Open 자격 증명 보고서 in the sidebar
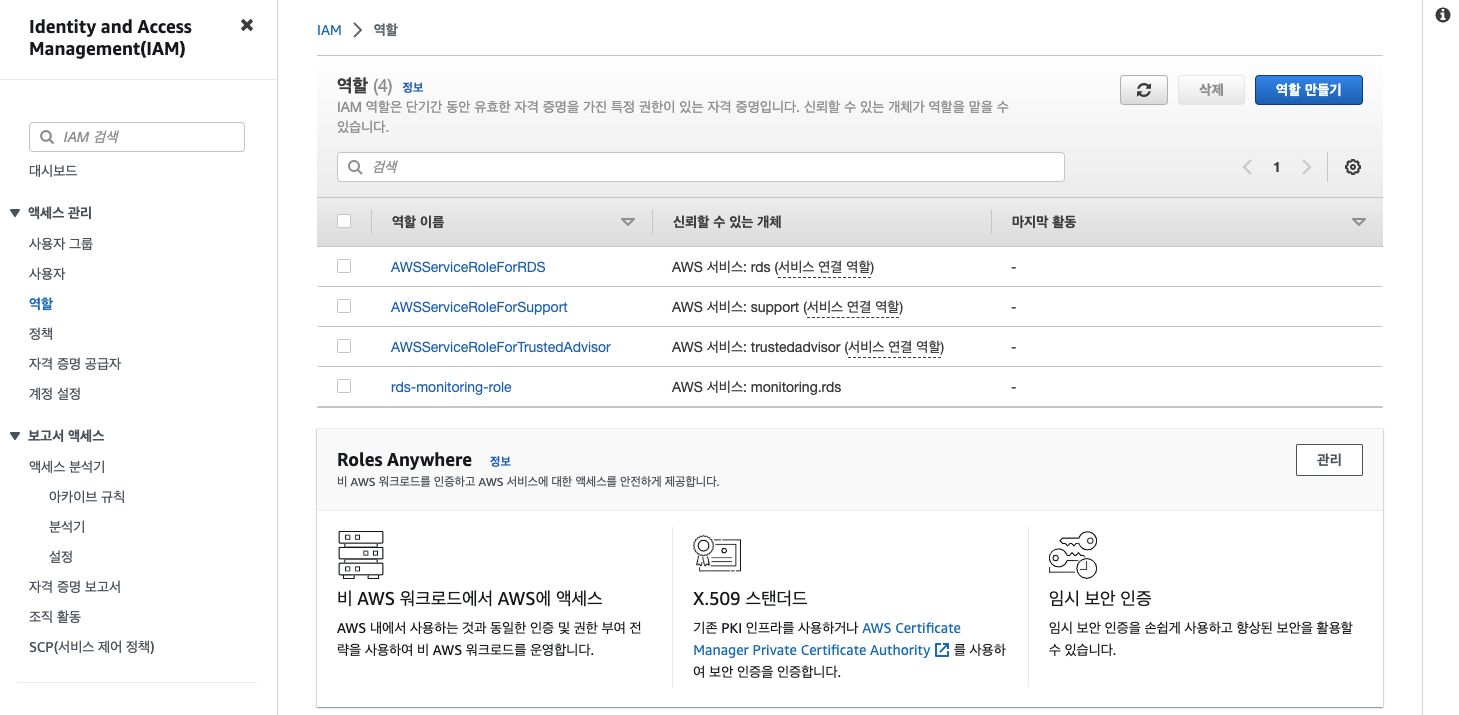This screenshot has width=1459, height=715. 75,587
